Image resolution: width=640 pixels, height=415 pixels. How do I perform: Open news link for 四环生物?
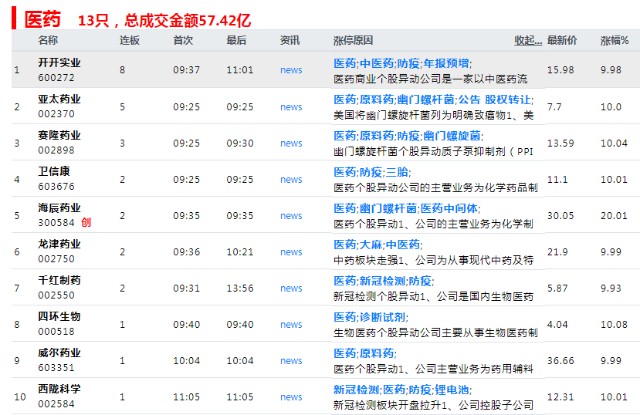pos(291,325)
